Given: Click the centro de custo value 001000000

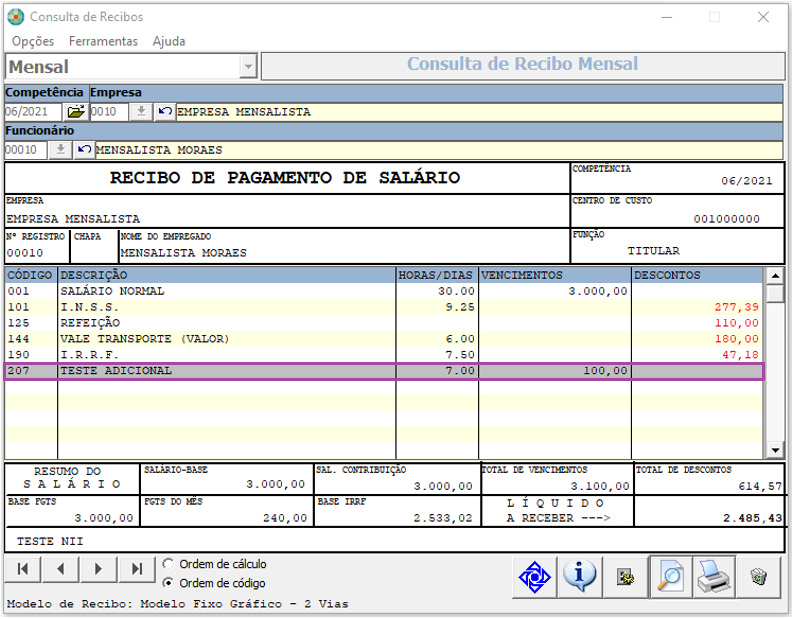Looking at the screenshot, I should [x=726, y=219].
